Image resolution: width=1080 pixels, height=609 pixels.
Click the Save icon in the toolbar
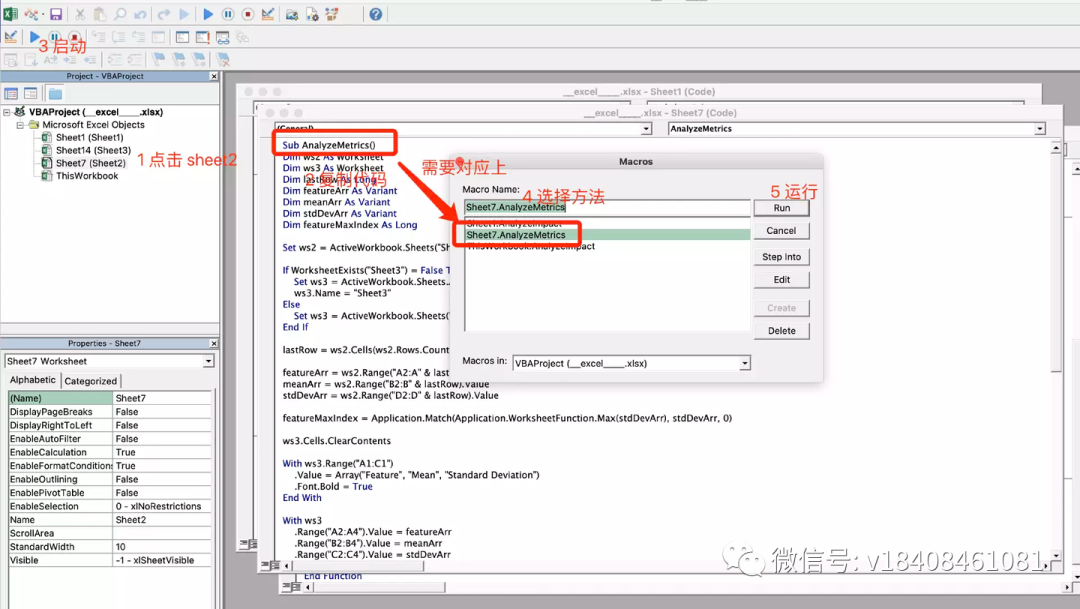pyautogui.click(x=55, y=13)
